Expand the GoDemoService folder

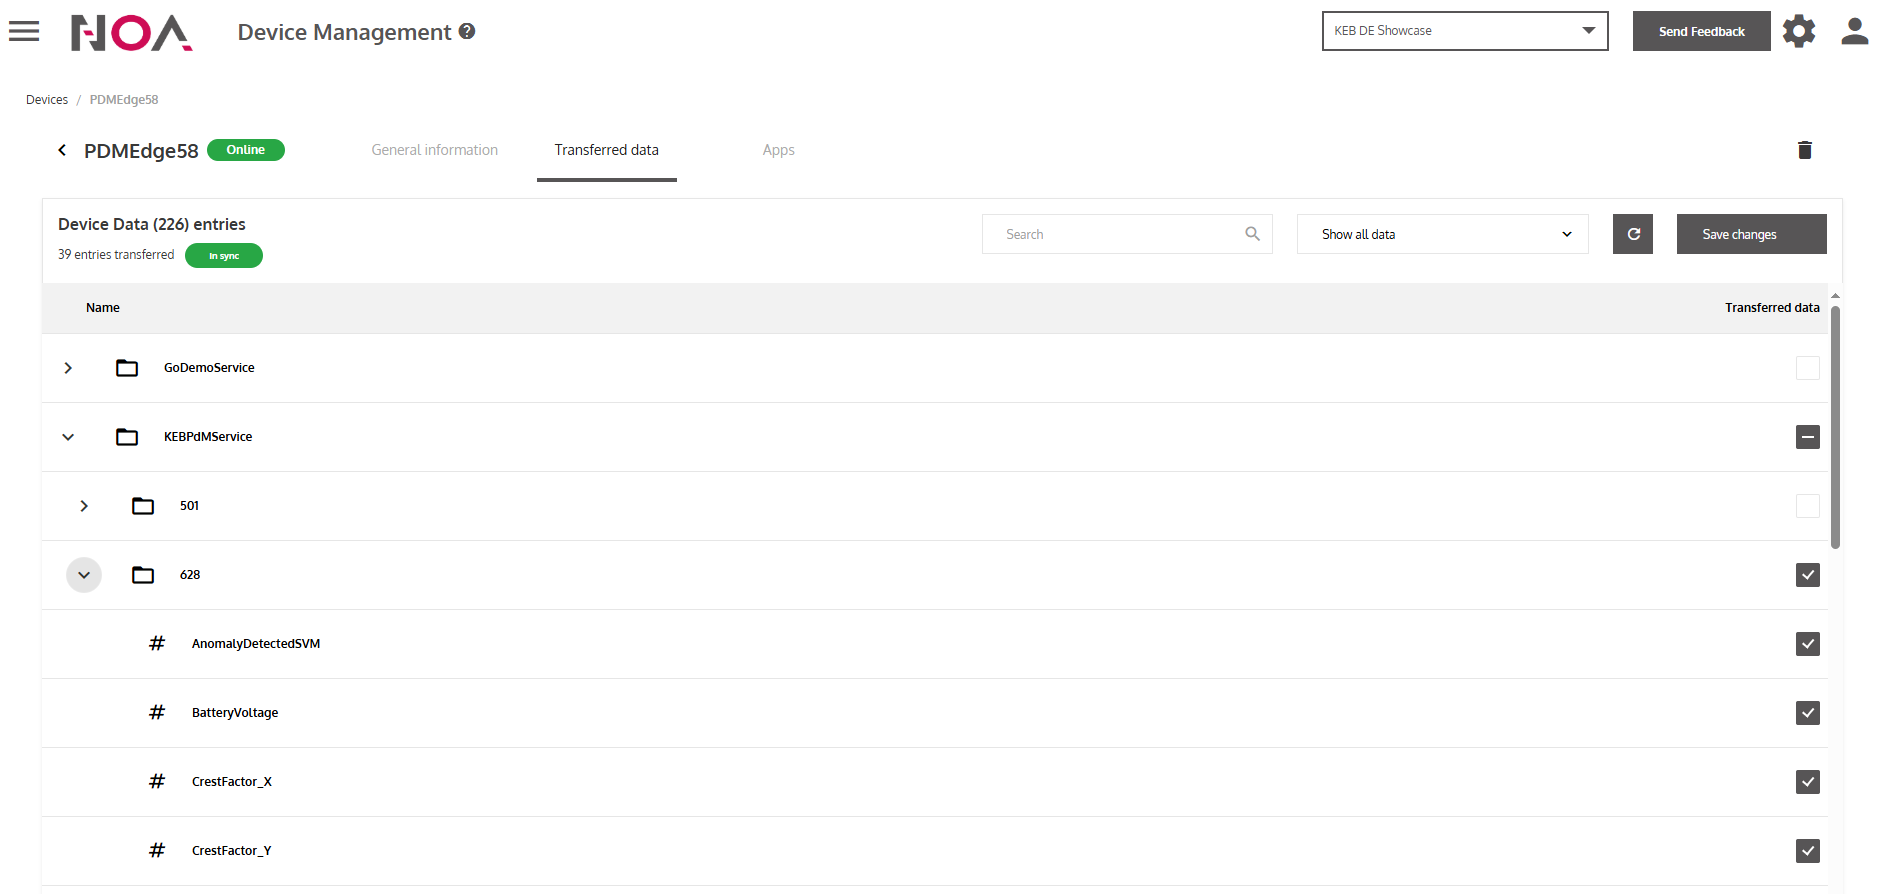68,368
